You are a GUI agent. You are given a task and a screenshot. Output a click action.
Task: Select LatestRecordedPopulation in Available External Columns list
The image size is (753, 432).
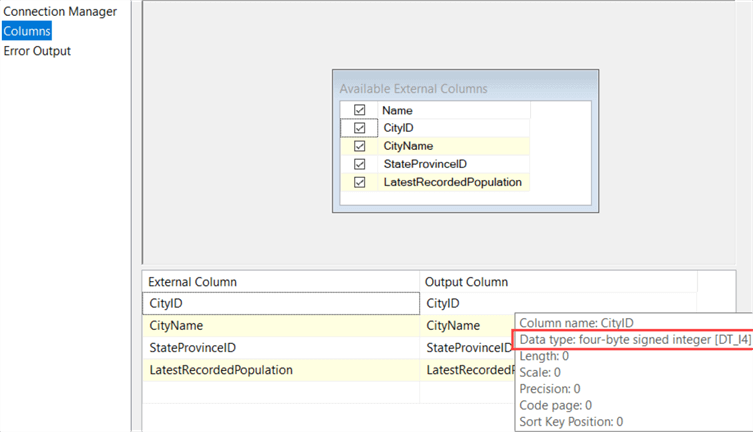pos(454,182)
